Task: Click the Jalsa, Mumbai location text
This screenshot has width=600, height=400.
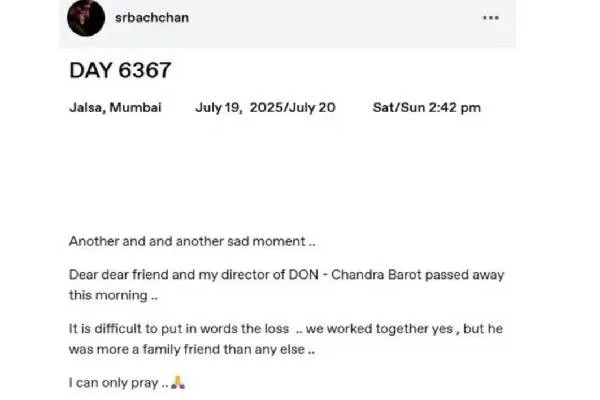Action: click(x=115, y=108)
